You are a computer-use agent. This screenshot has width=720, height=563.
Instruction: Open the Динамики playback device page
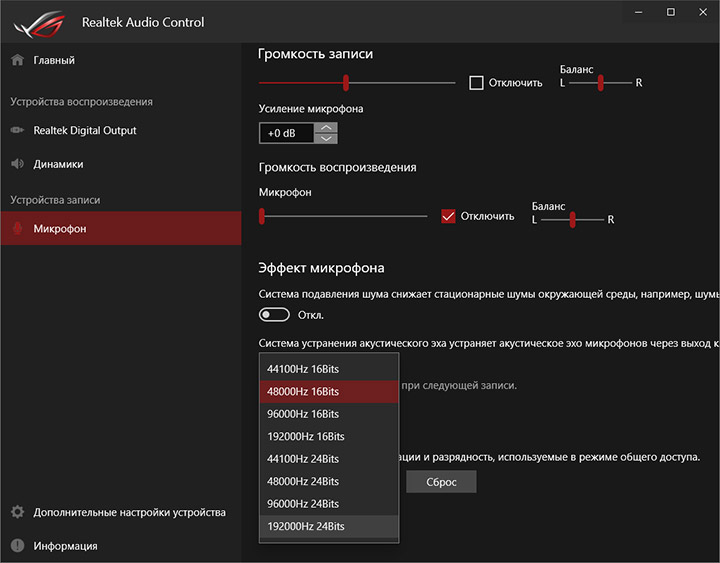click(58, 164)
